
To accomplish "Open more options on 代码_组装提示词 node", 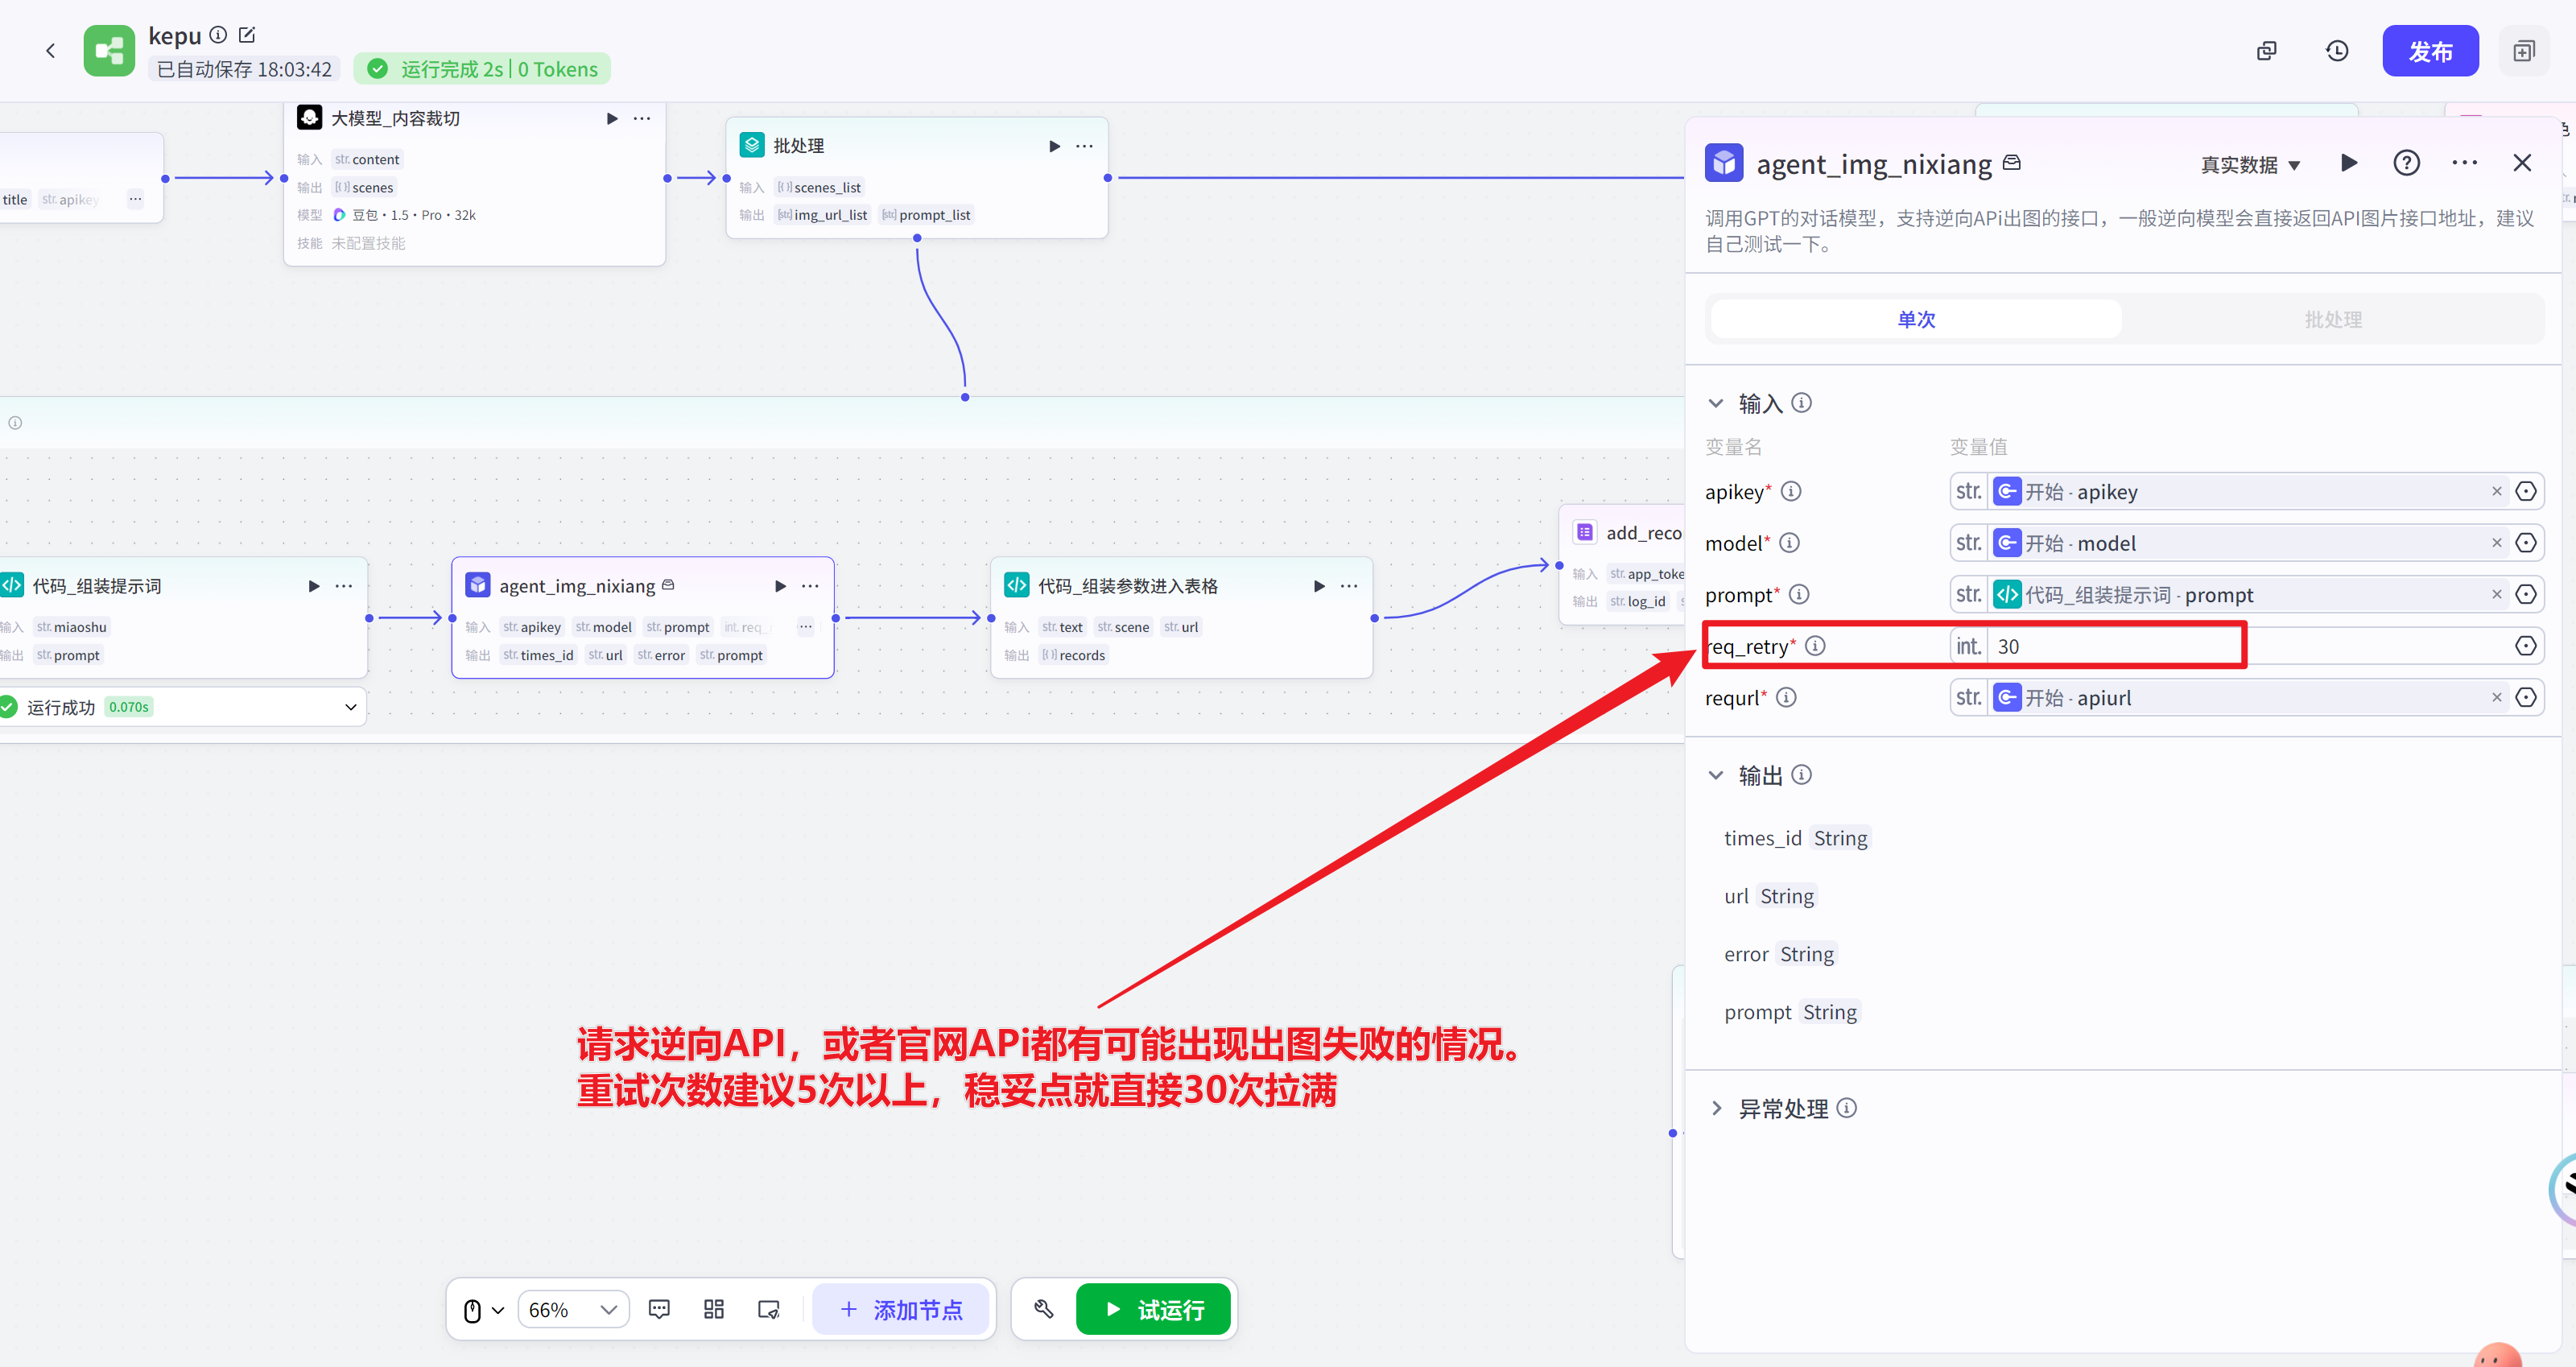I will click(x=344, y=586).
